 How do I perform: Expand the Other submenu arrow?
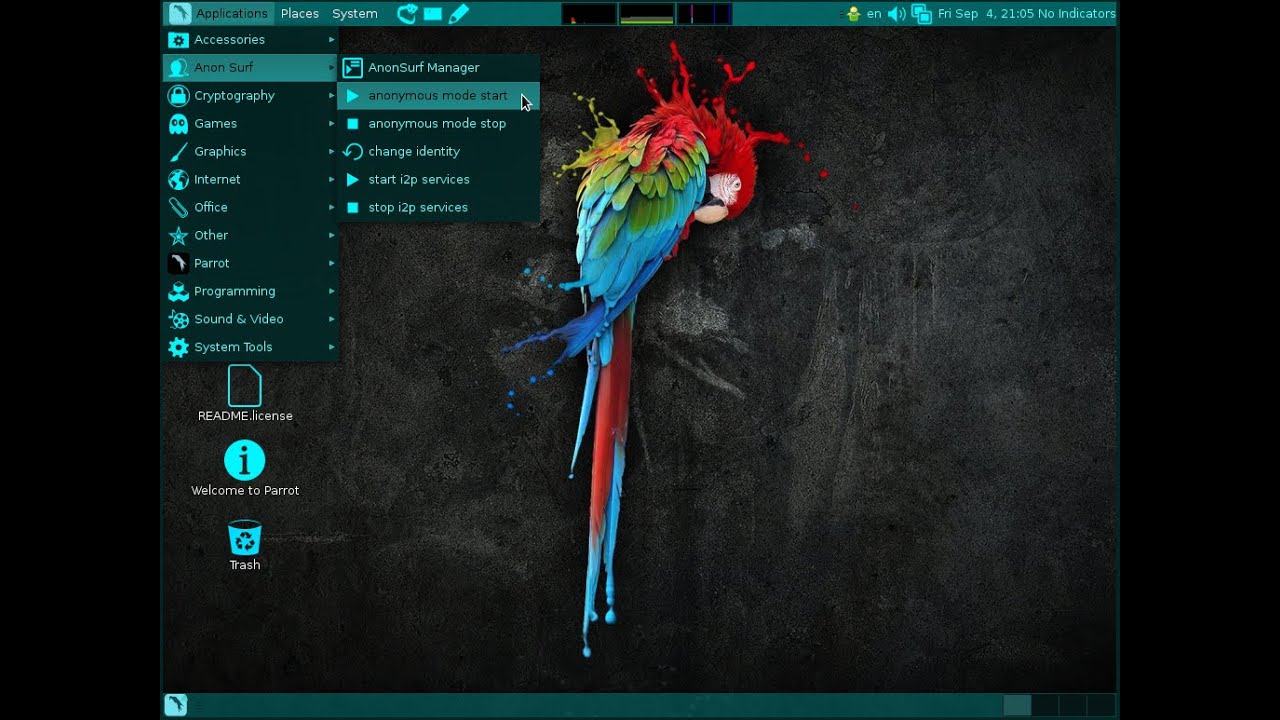pyautogui.click(x=332, y=236)
